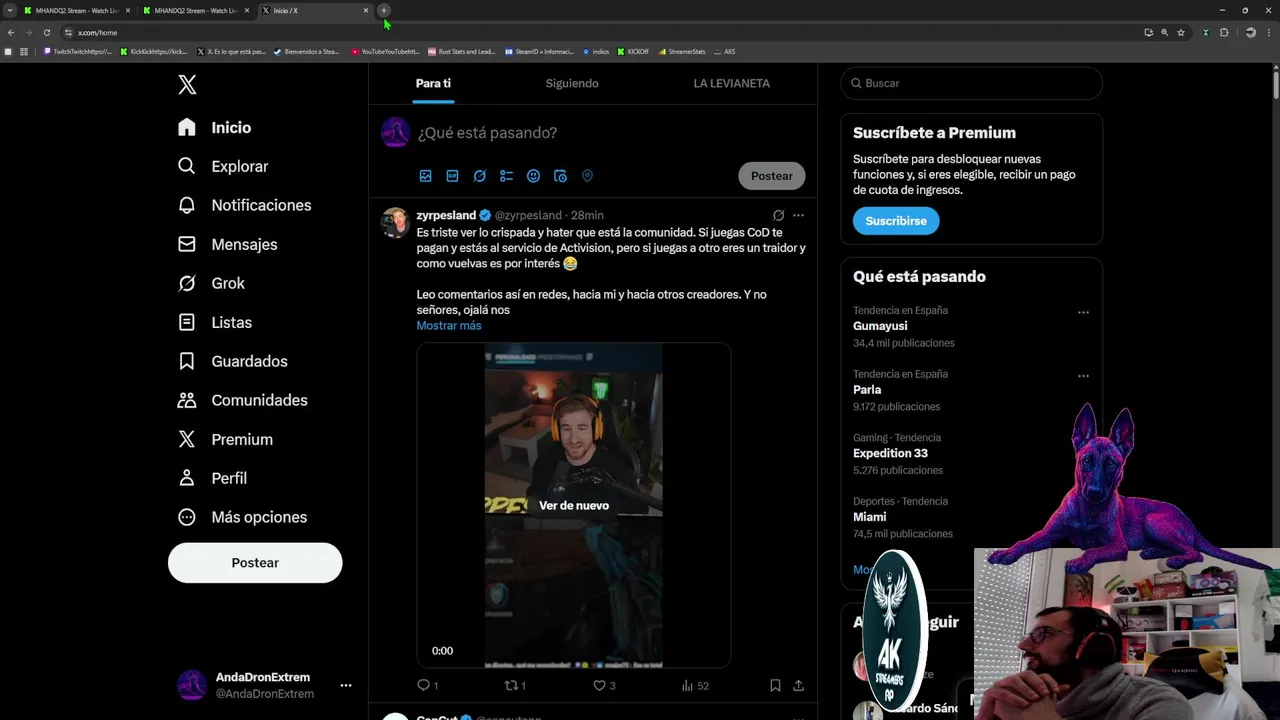Click the large white Postear sidebar button

click(255, 563)
